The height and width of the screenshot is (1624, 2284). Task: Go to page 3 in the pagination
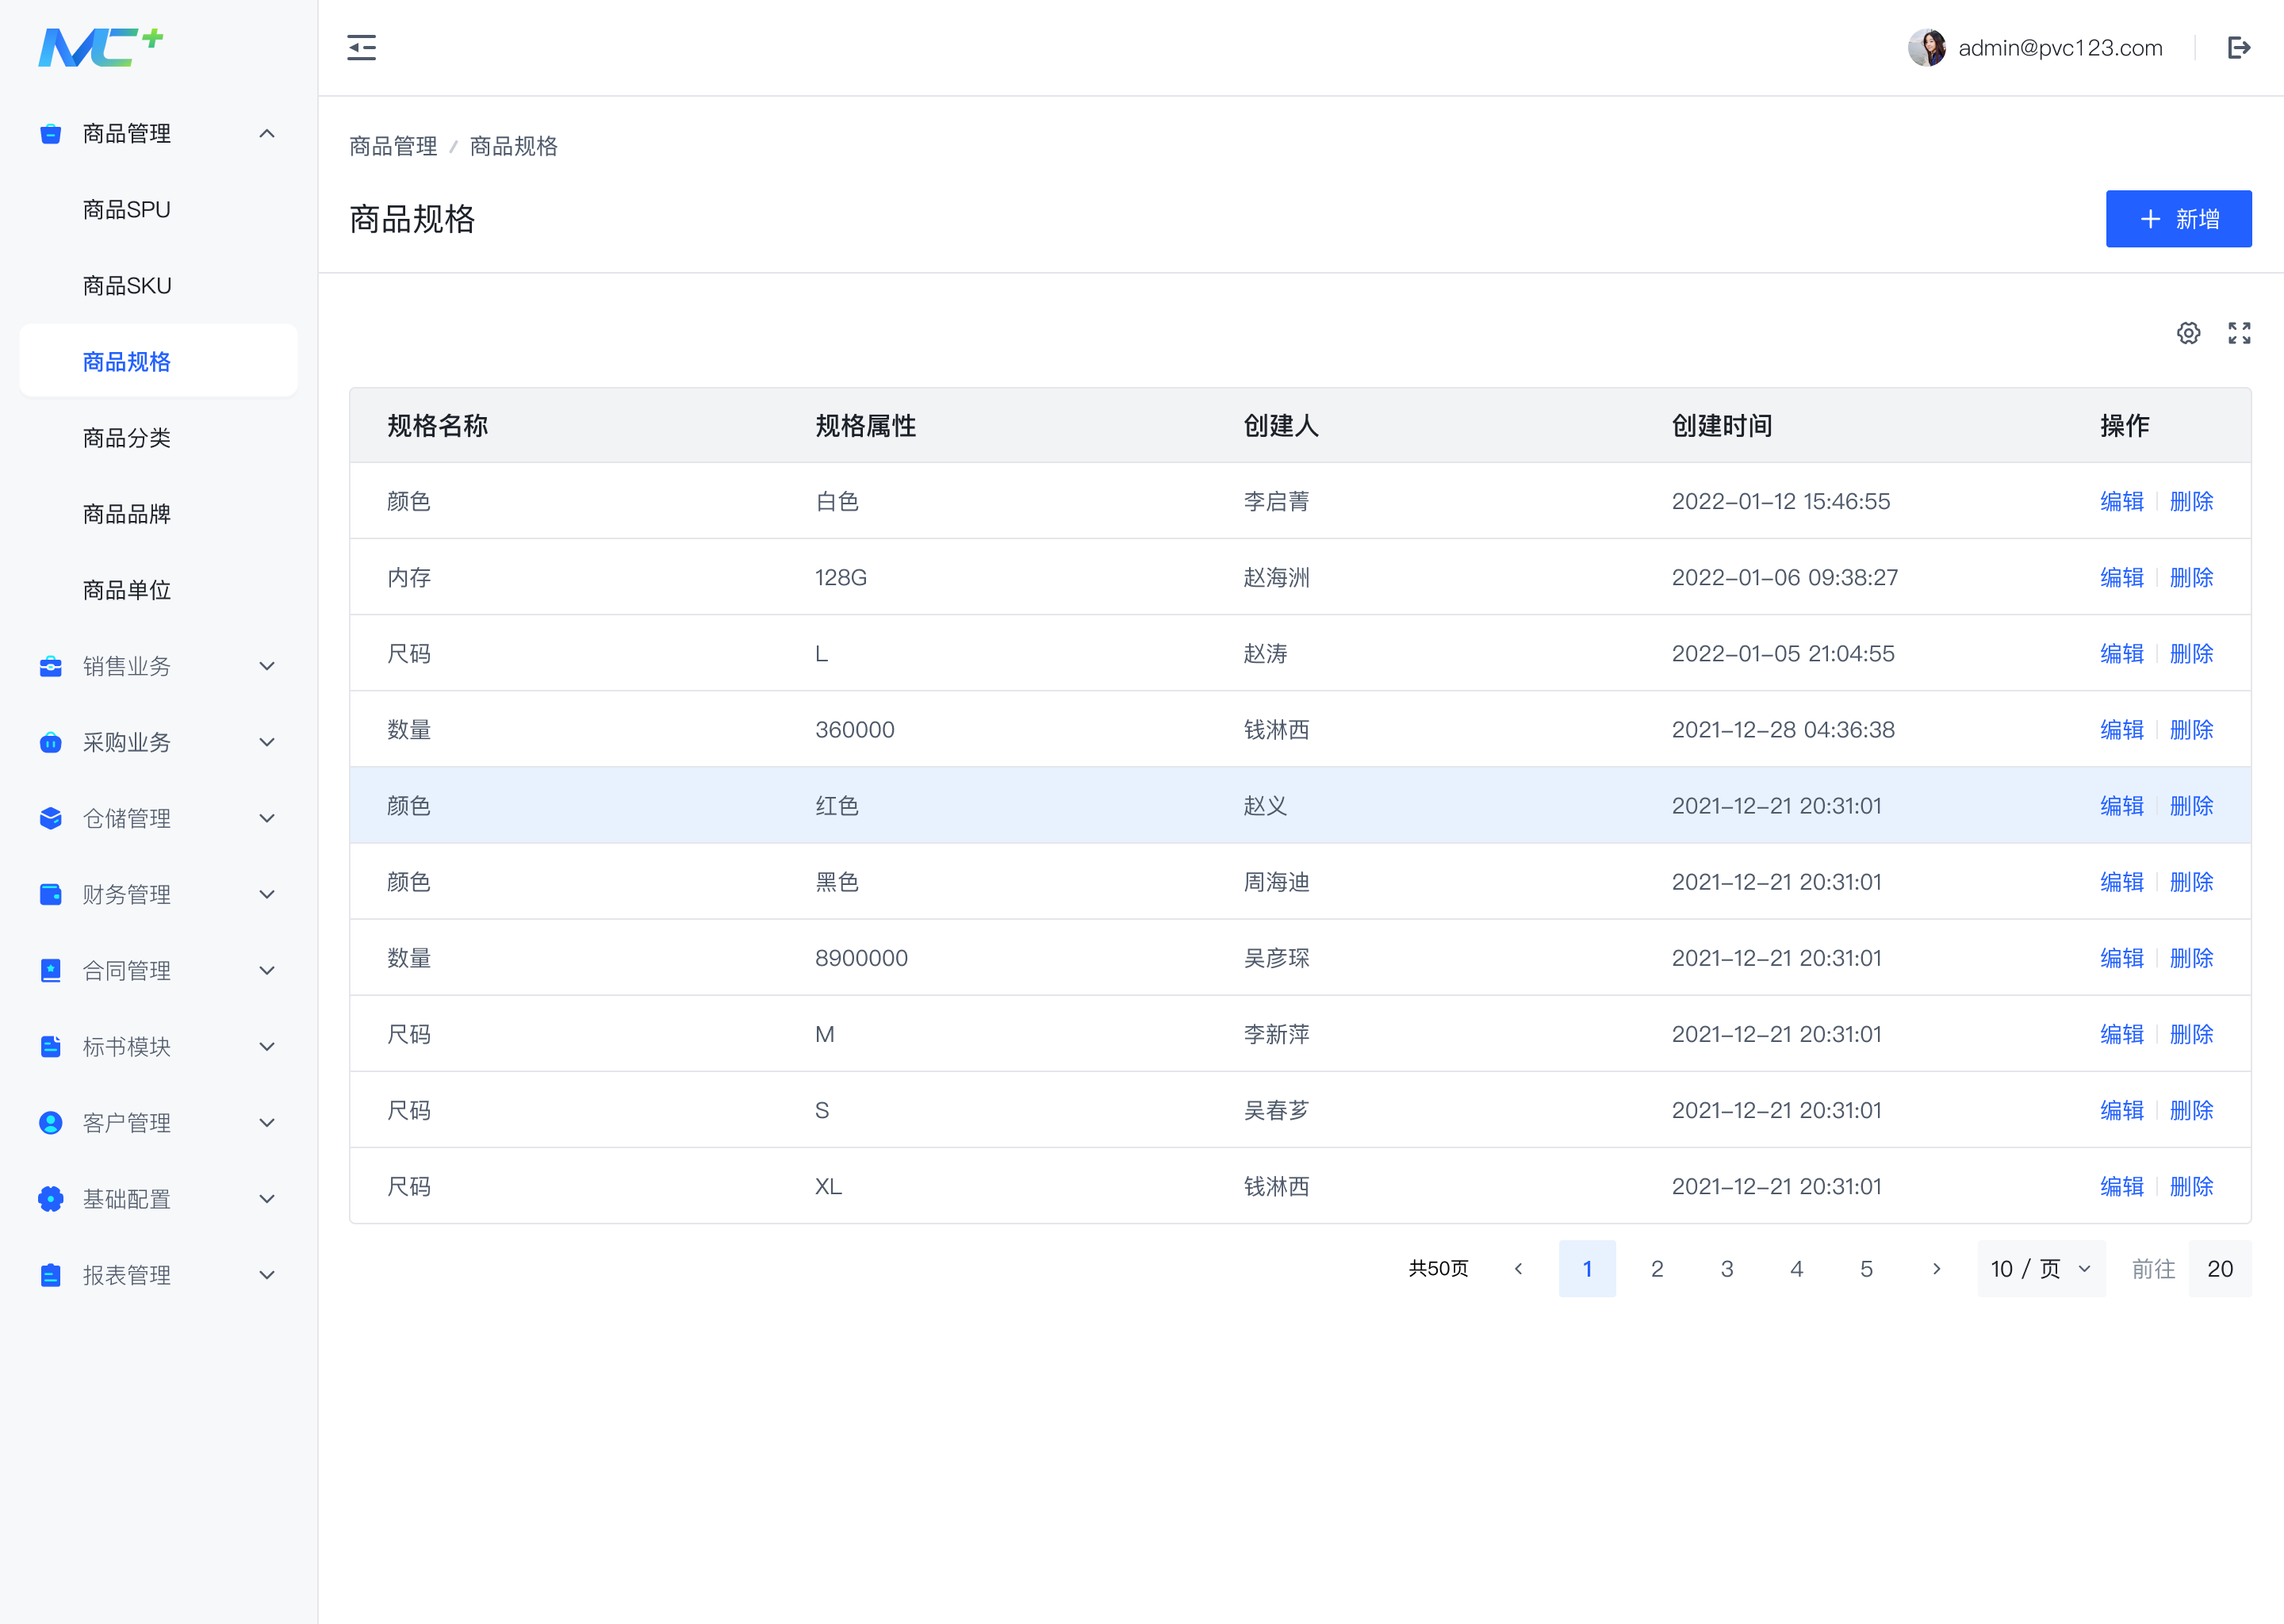click(1727, 1269)
